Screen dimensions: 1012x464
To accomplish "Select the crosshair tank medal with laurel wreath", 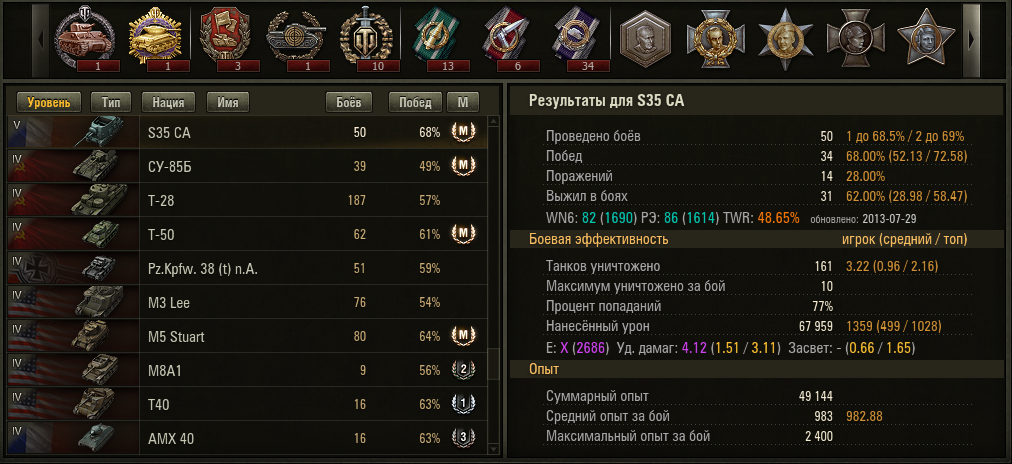I will point(294,36).
